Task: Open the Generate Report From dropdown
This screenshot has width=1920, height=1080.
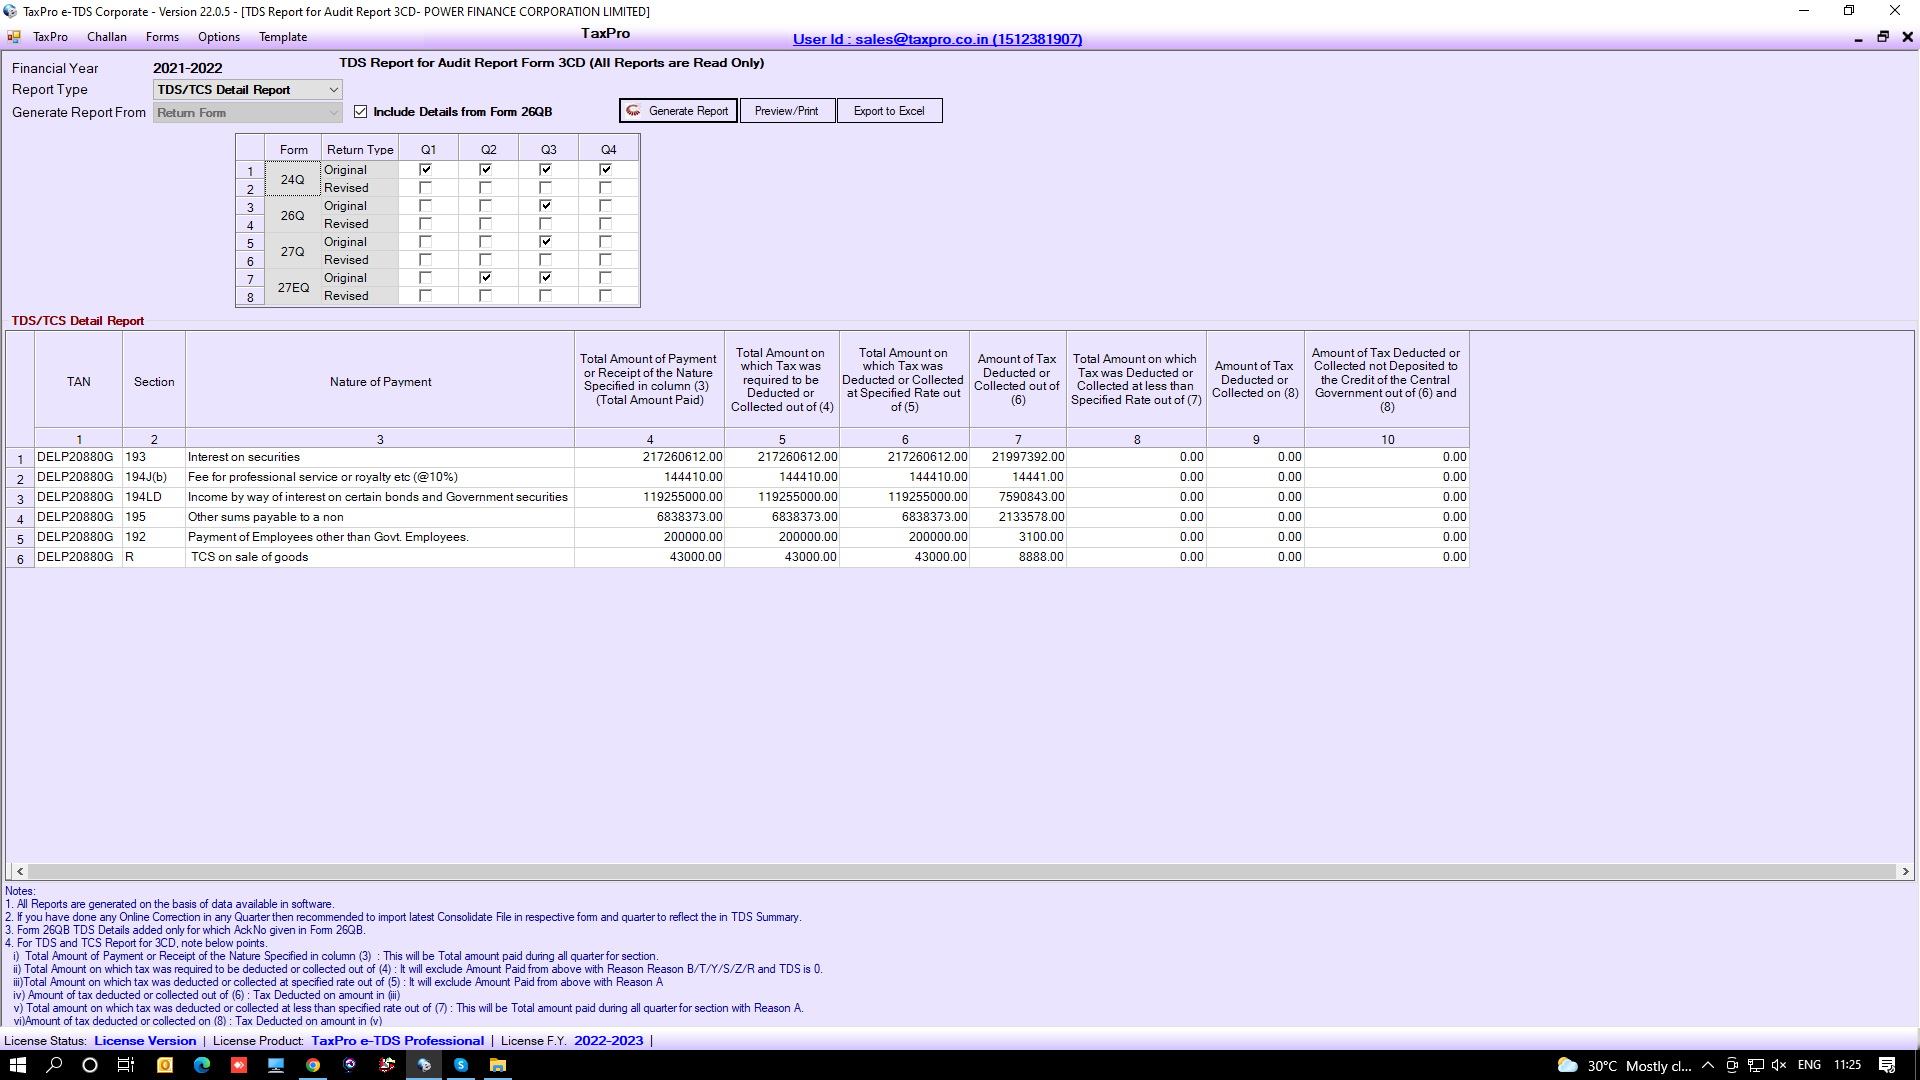Action: (x=248, y=113)
